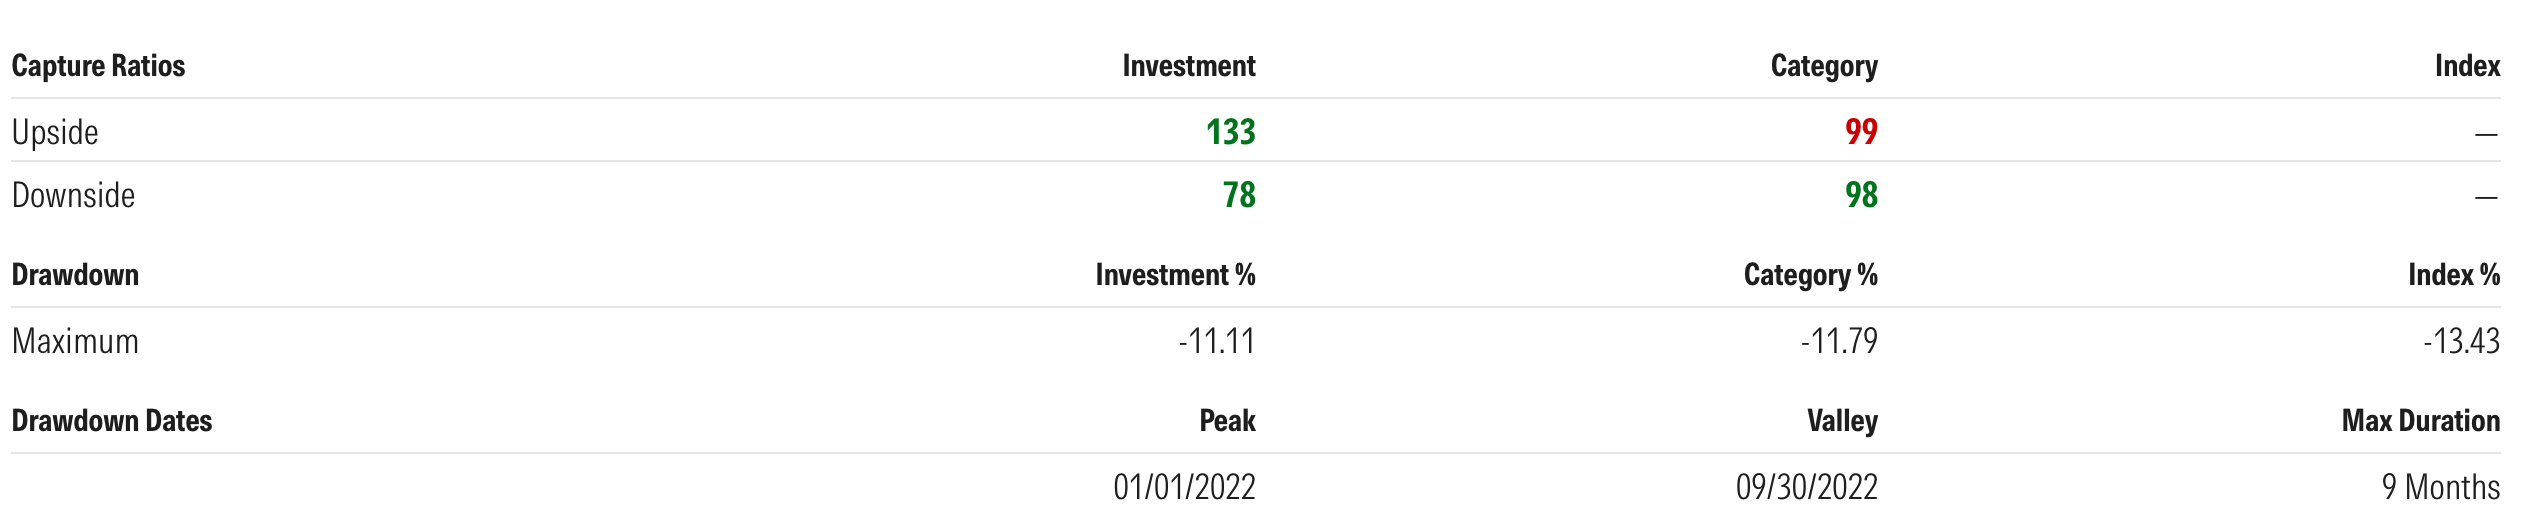
Task: Click the Upside investment value 133
Action: click(1230, 132)
